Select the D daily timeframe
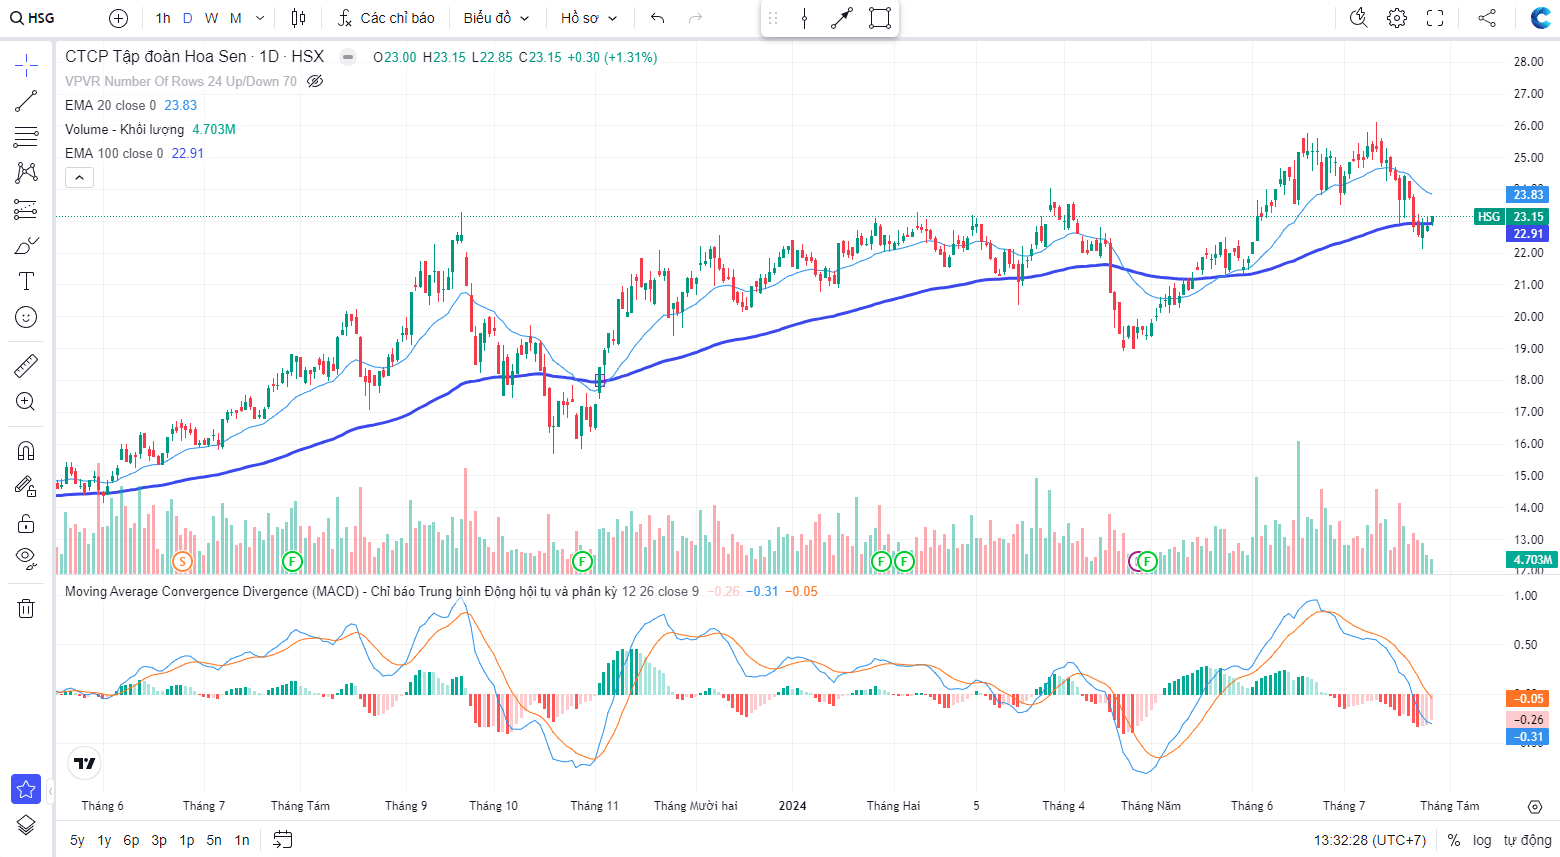This screenshot has width=1560, height=857. coord(187,18)
